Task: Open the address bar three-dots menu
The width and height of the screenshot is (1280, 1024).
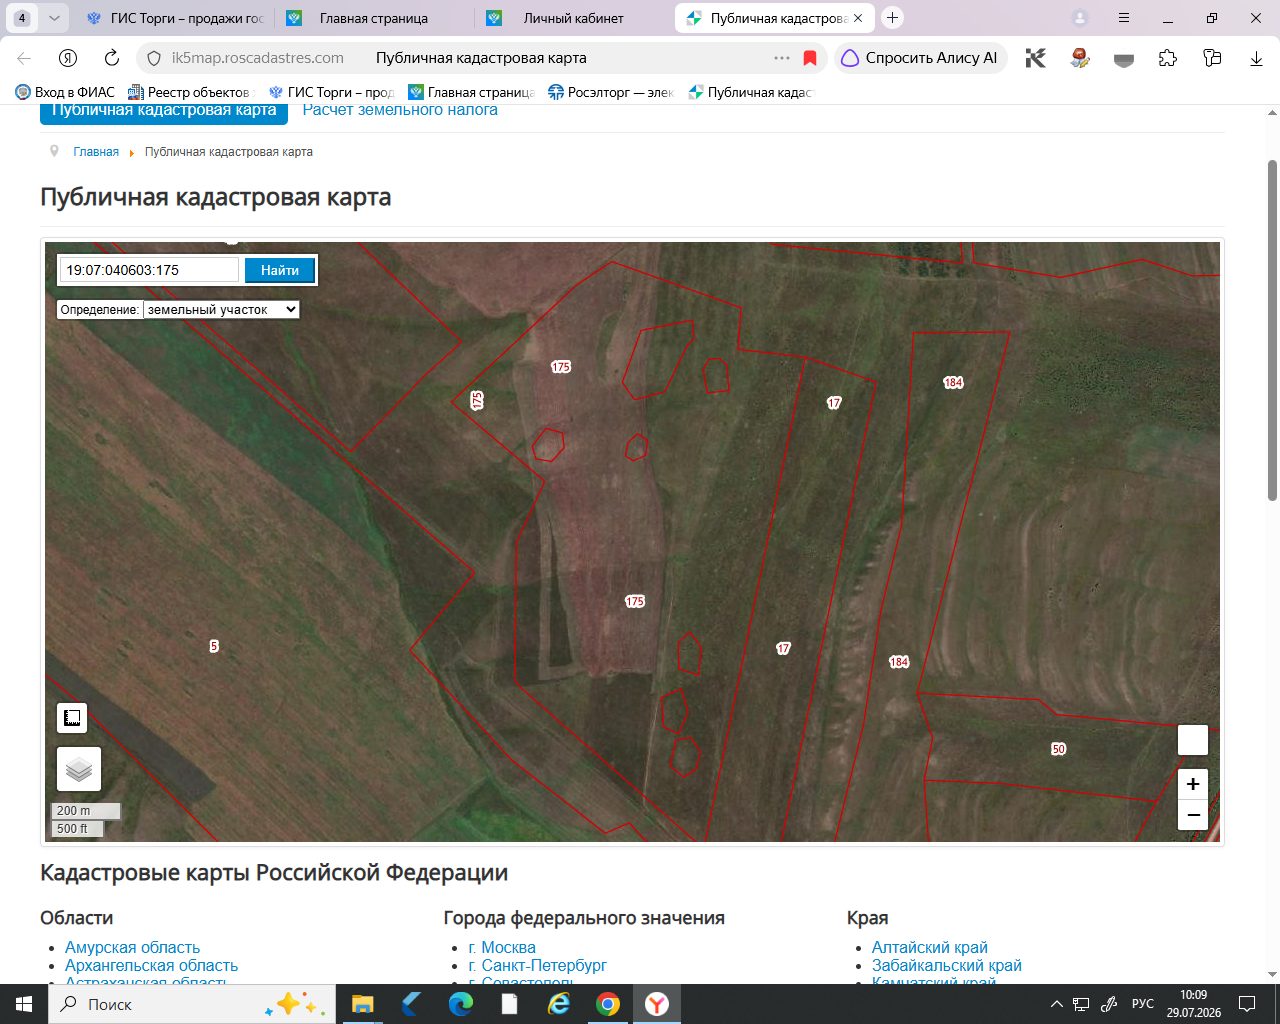Action: pos(782,58)
